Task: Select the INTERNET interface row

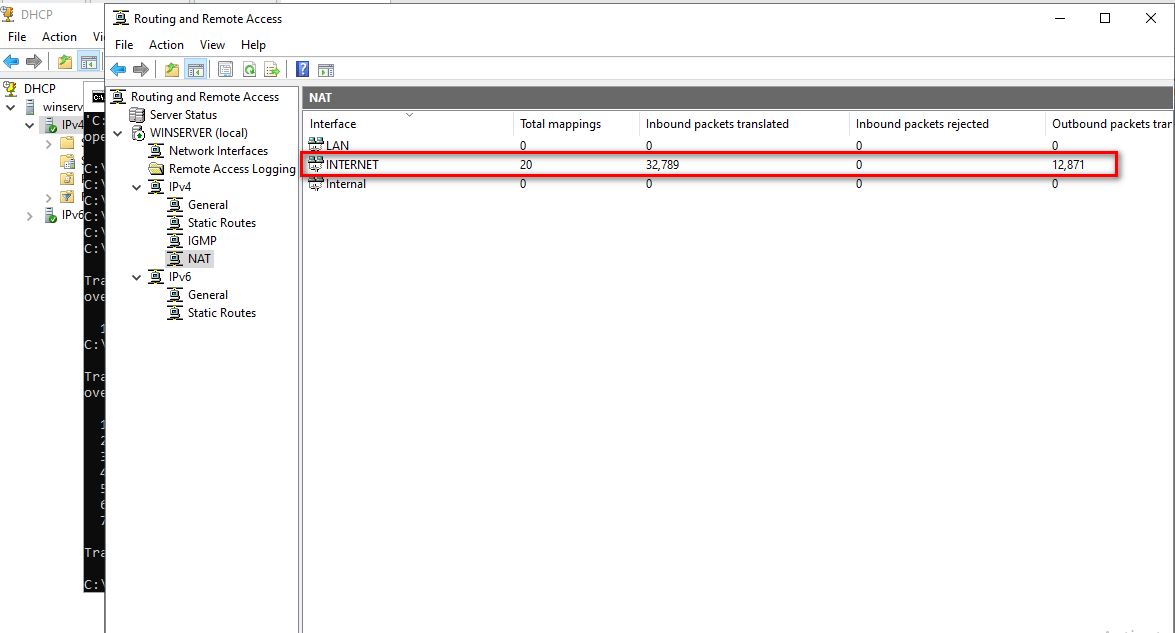Action: coord(352,164)
